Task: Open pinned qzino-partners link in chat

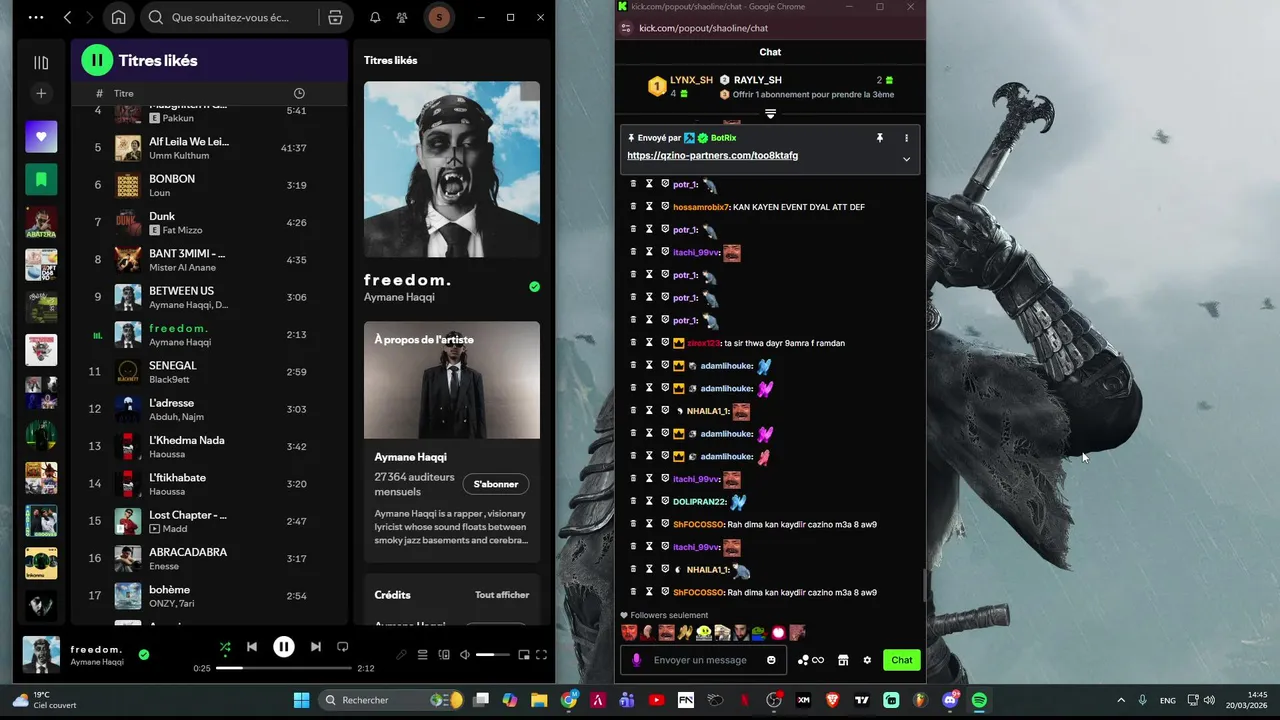Action: [712, 156]
